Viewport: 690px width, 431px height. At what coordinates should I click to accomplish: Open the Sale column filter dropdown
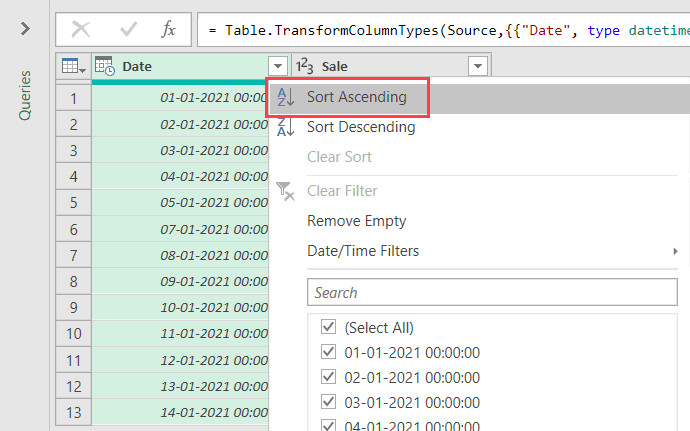tap(478, 66)
